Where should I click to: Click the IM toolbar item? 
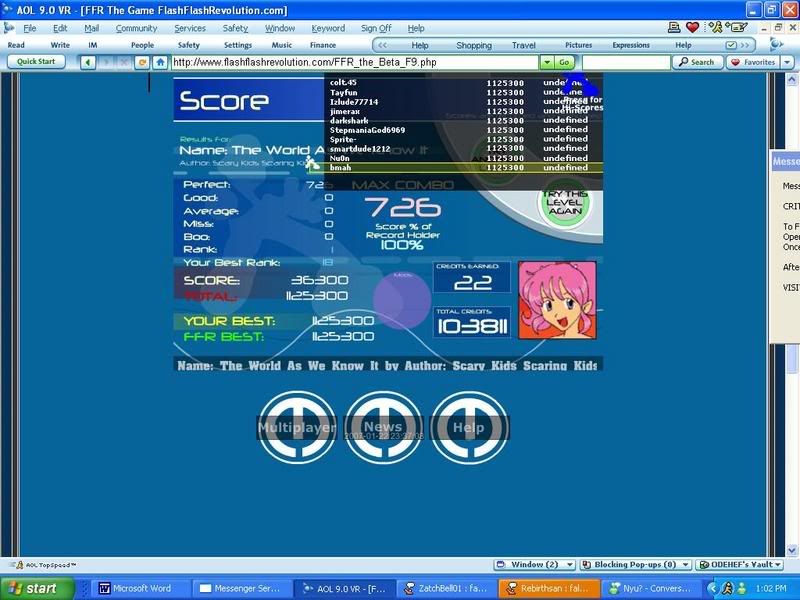tap(92, 45)
